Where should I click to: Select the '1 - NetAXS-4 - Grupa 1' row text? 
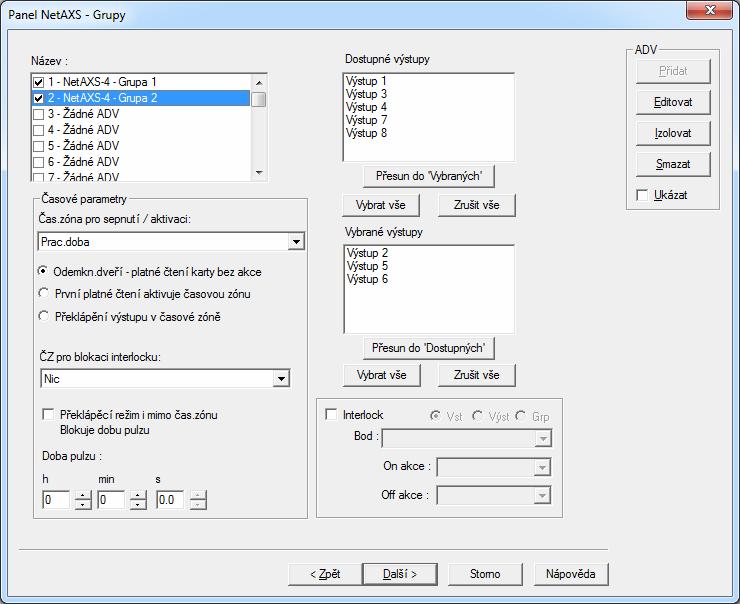[102, 82]
